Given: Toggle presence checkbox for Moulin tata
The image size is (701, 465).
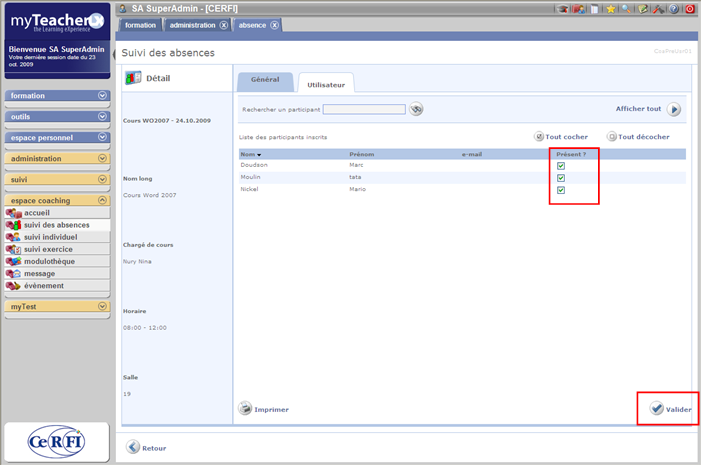Looking at the screenshot, I should pos(561,178).
